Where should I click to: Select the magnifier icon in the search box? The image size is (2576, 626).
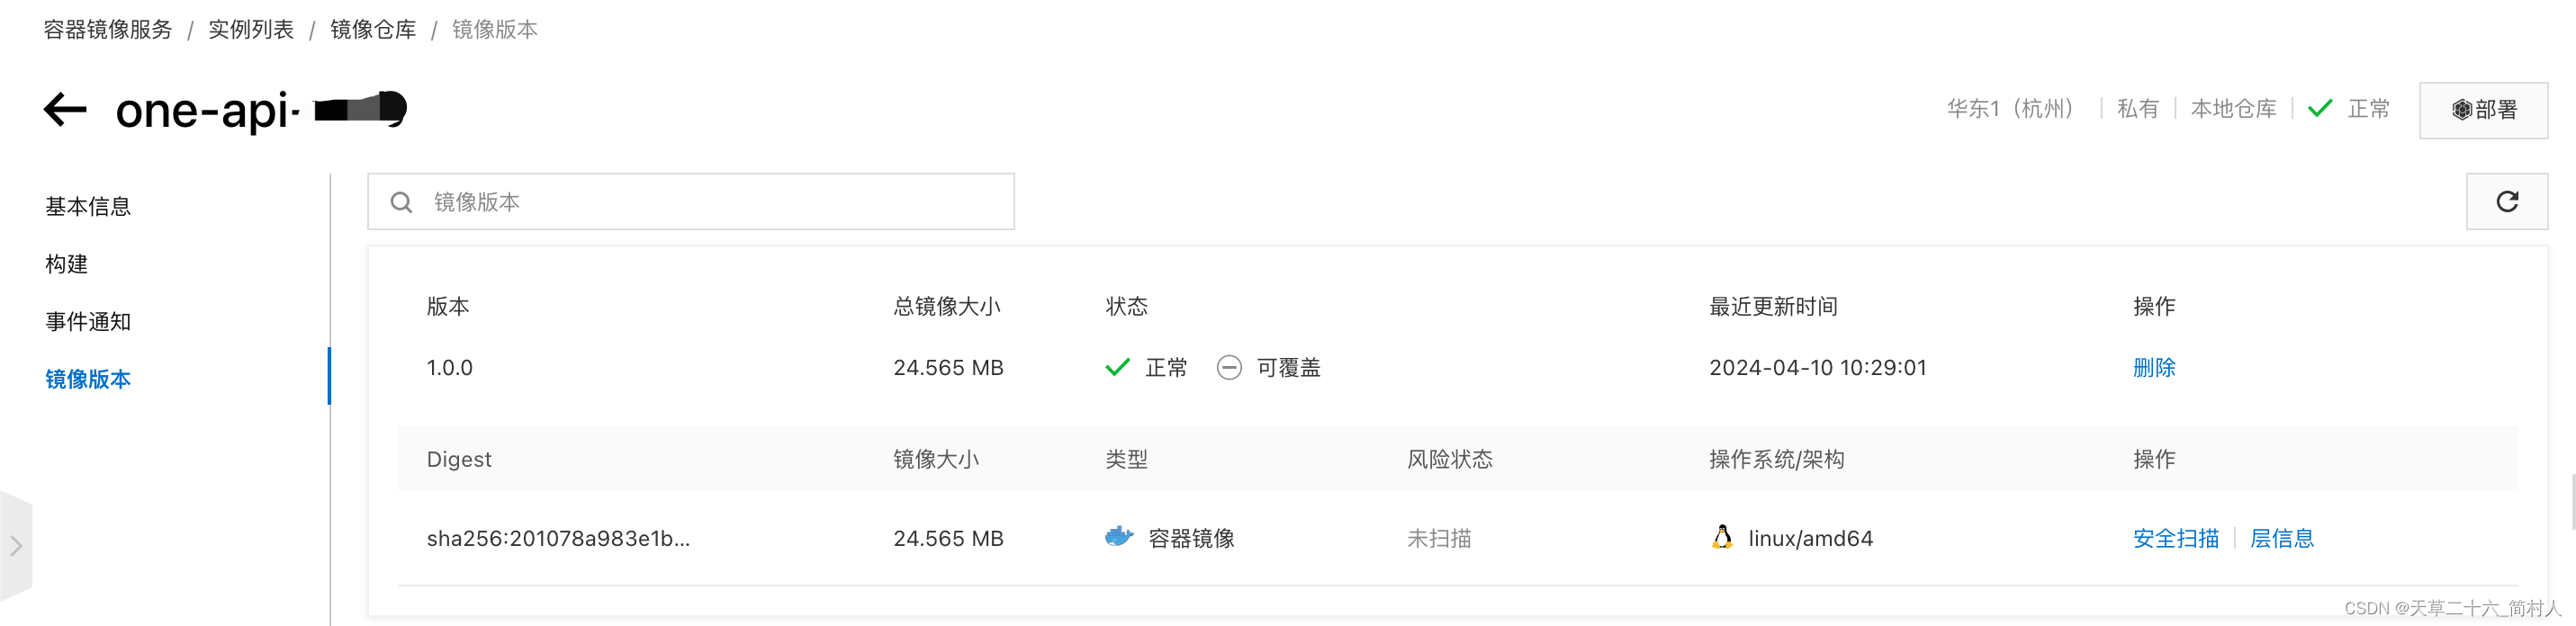(401, 201)
